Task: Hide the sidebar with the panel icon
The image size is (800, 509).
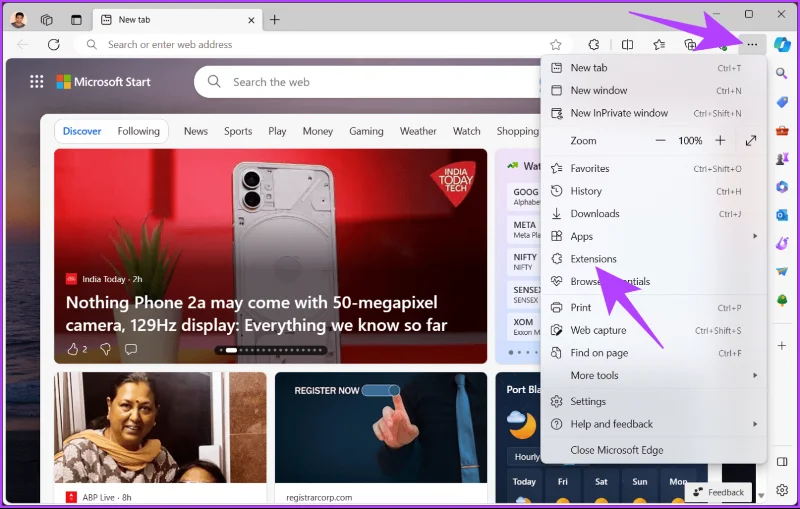Action: point(782,462)
